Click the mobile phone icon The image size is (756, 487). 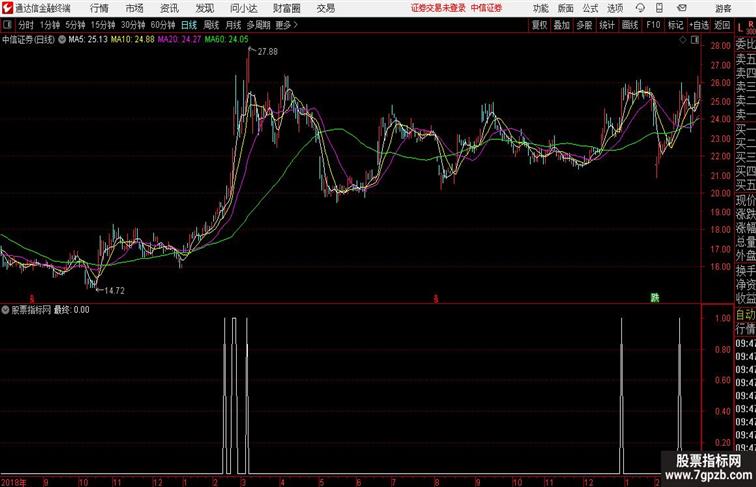[659, 8]
